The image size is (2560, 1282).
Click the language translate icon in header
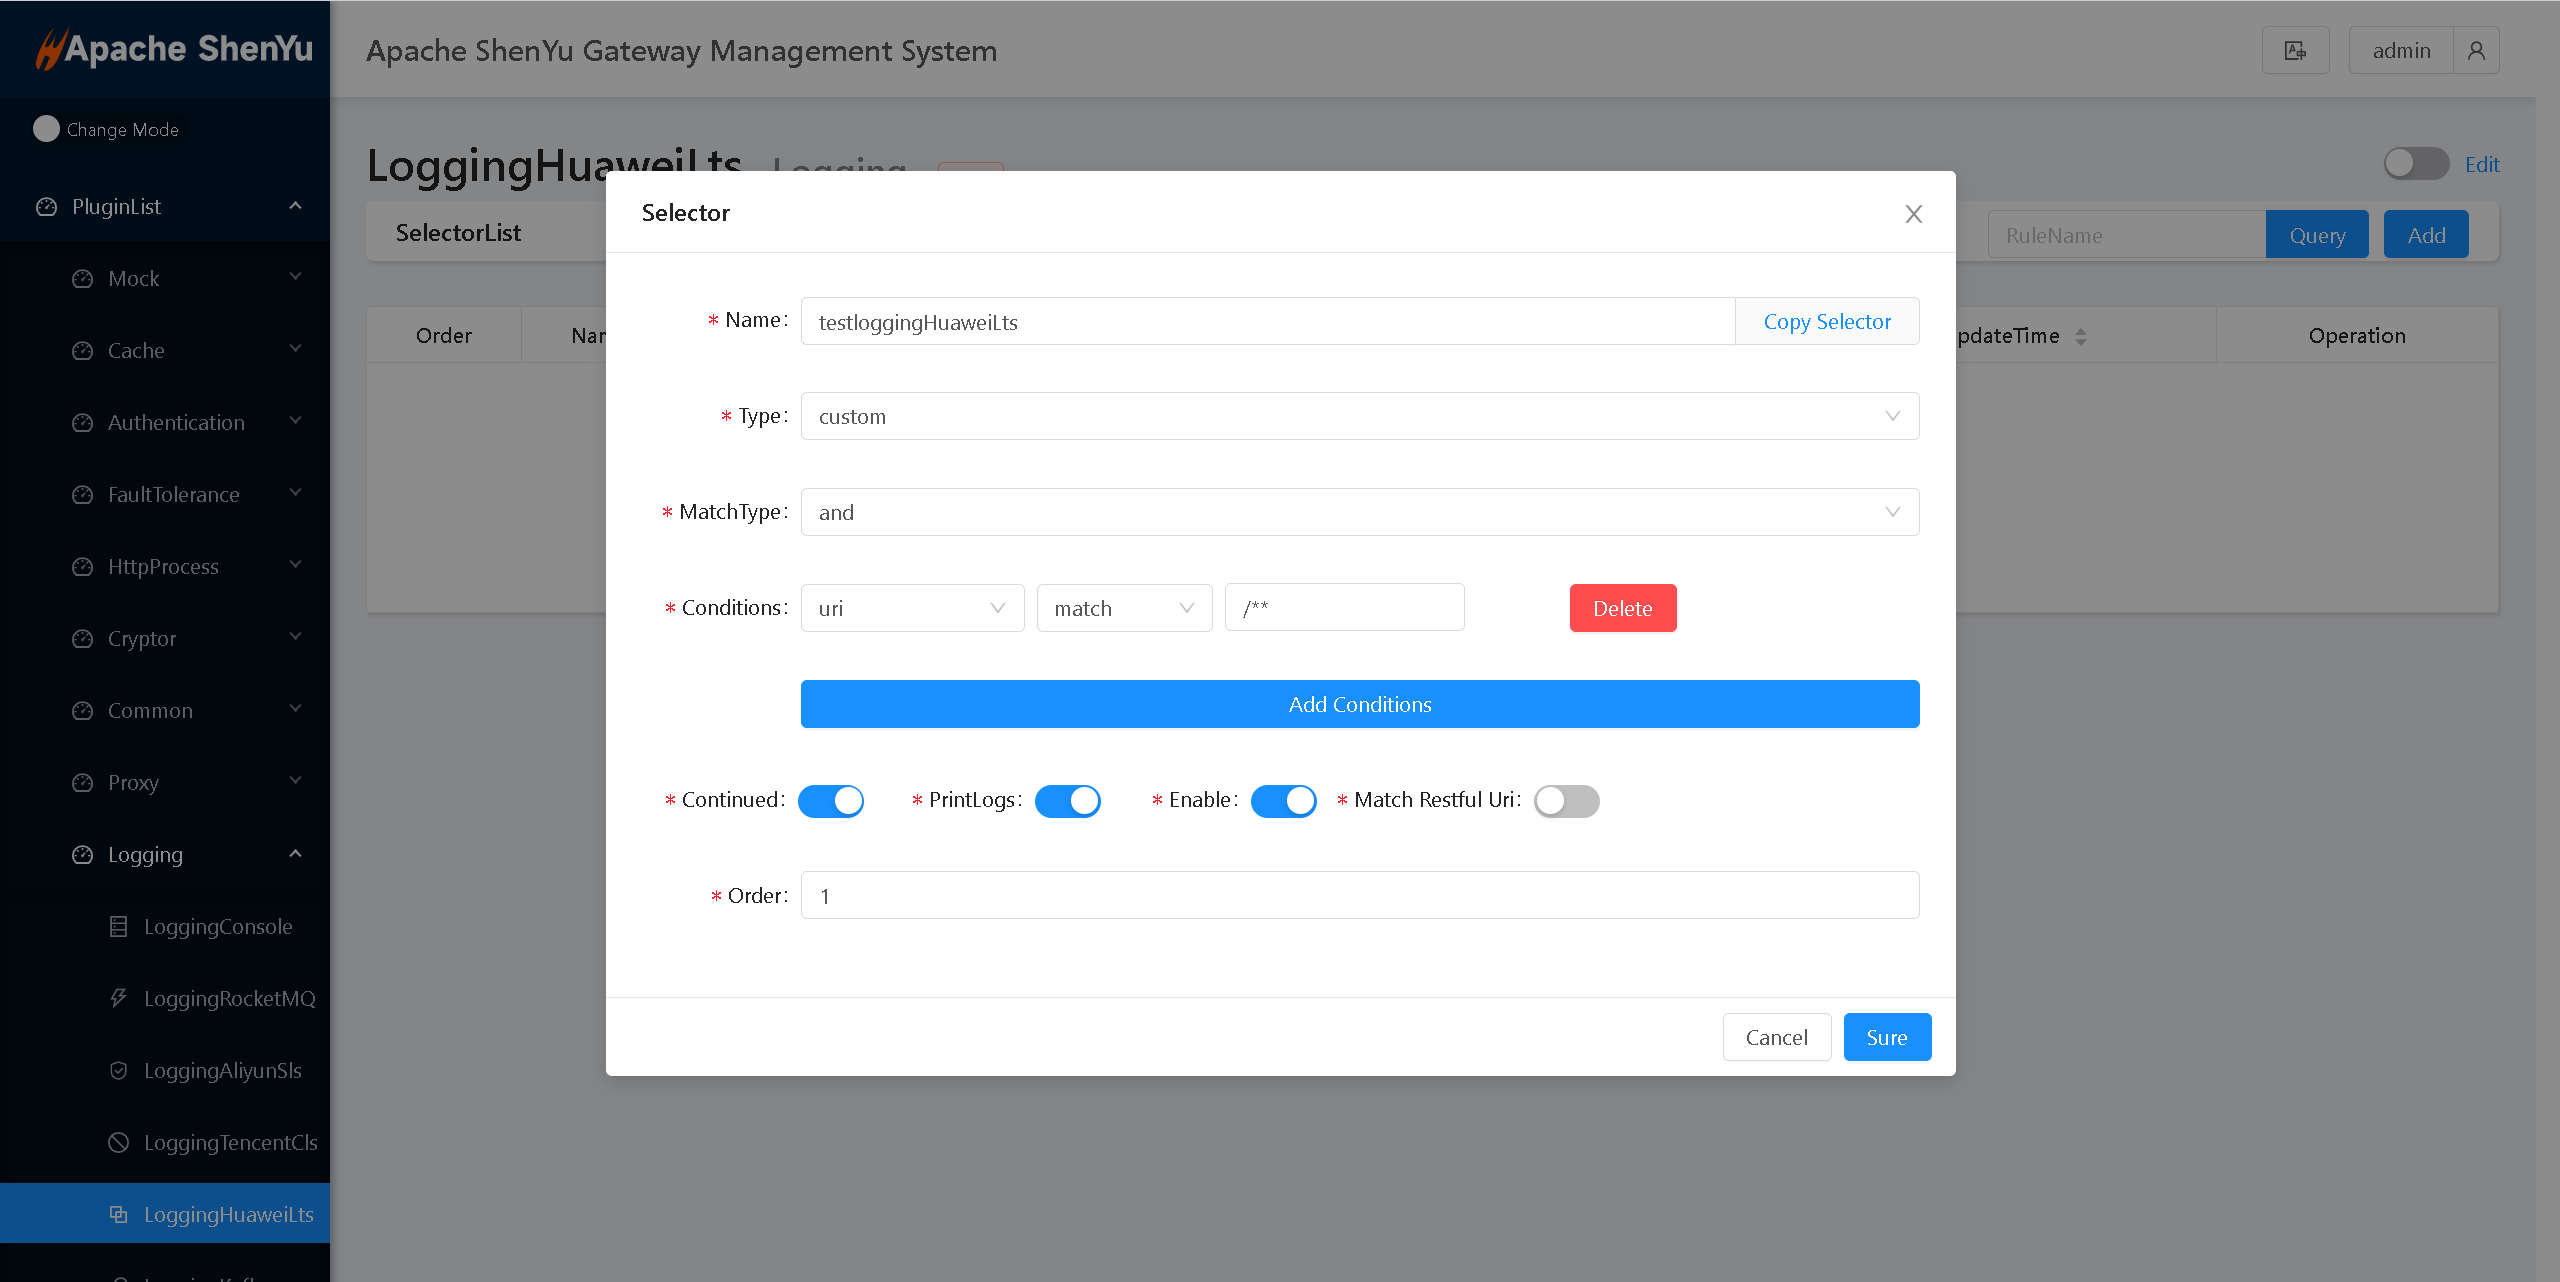2295,51
